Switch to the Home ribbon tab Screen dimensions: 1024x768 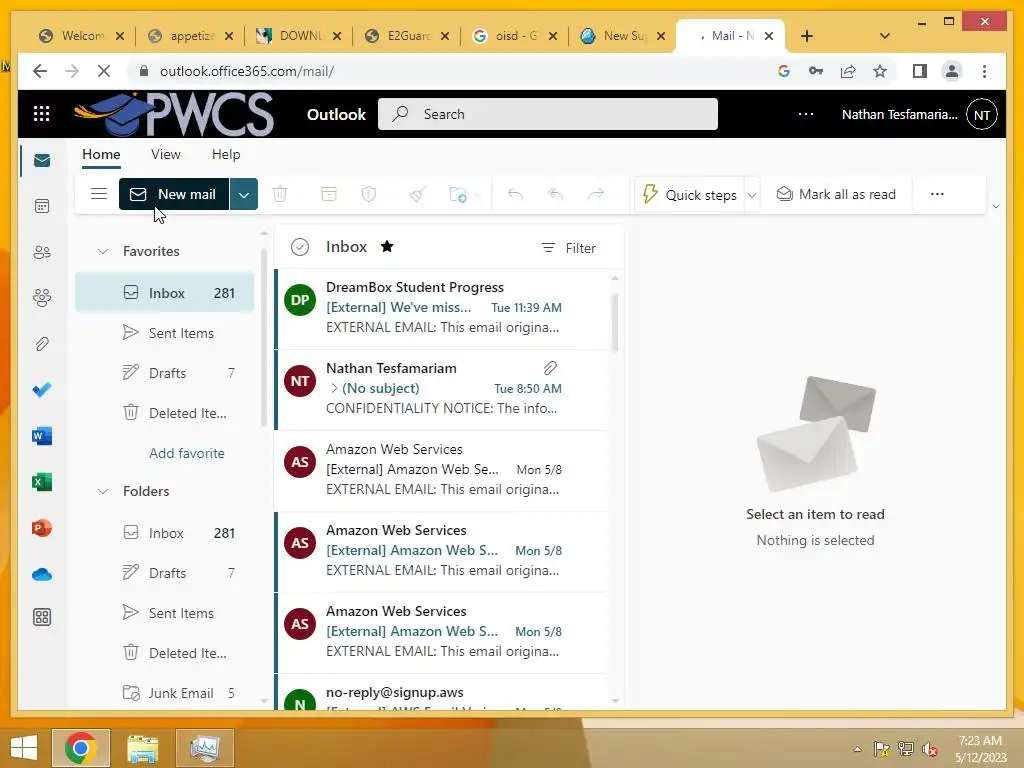(101, 154)
